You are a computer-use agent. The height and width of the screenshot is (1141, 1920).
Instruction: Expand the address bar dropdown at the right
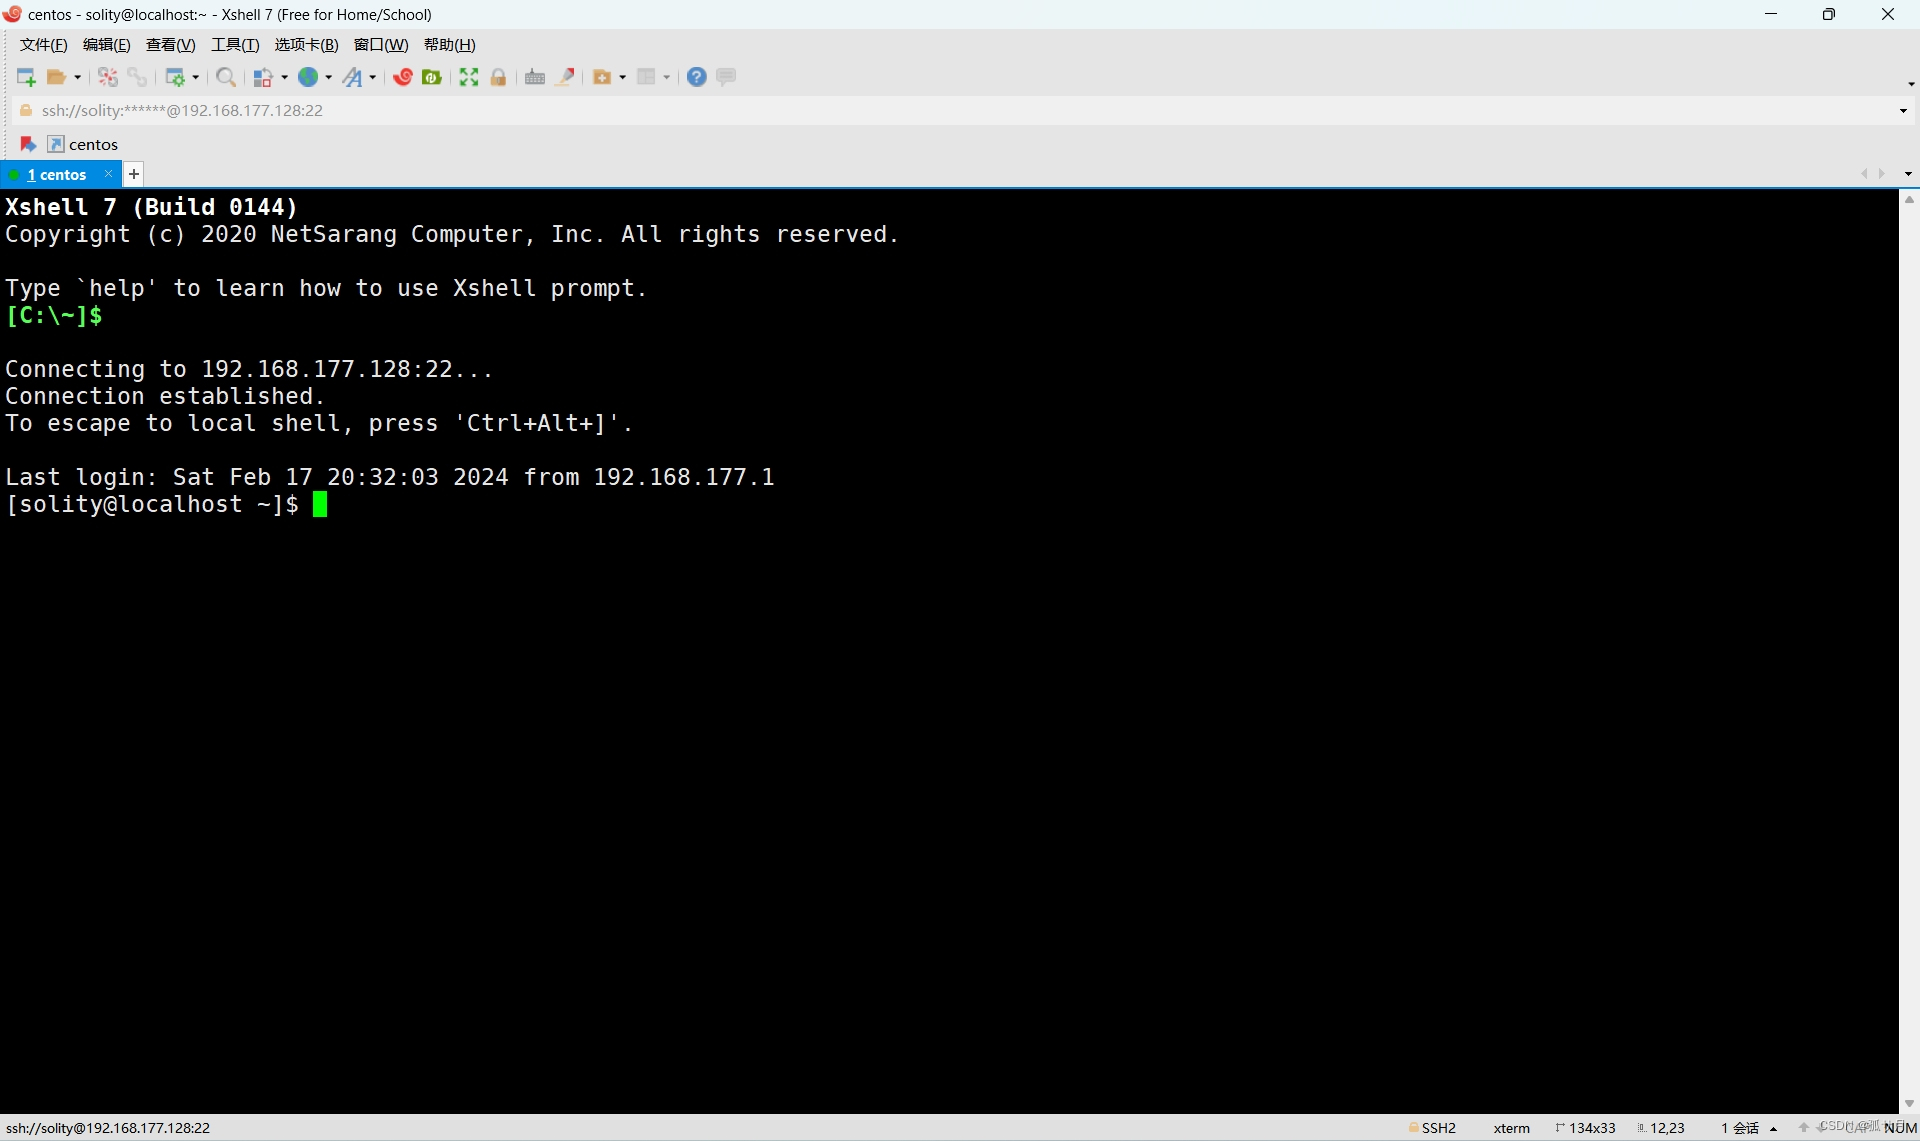[1903, 110]
